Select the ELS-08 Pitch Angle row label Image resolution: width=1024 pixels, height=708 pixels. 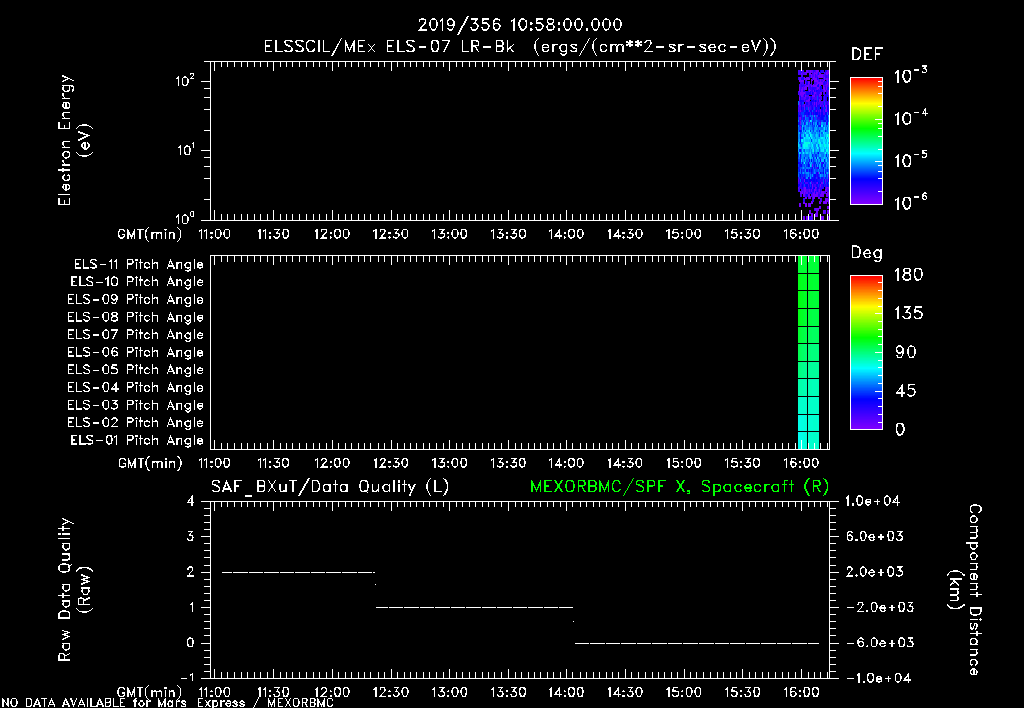[x=135, y=317]
